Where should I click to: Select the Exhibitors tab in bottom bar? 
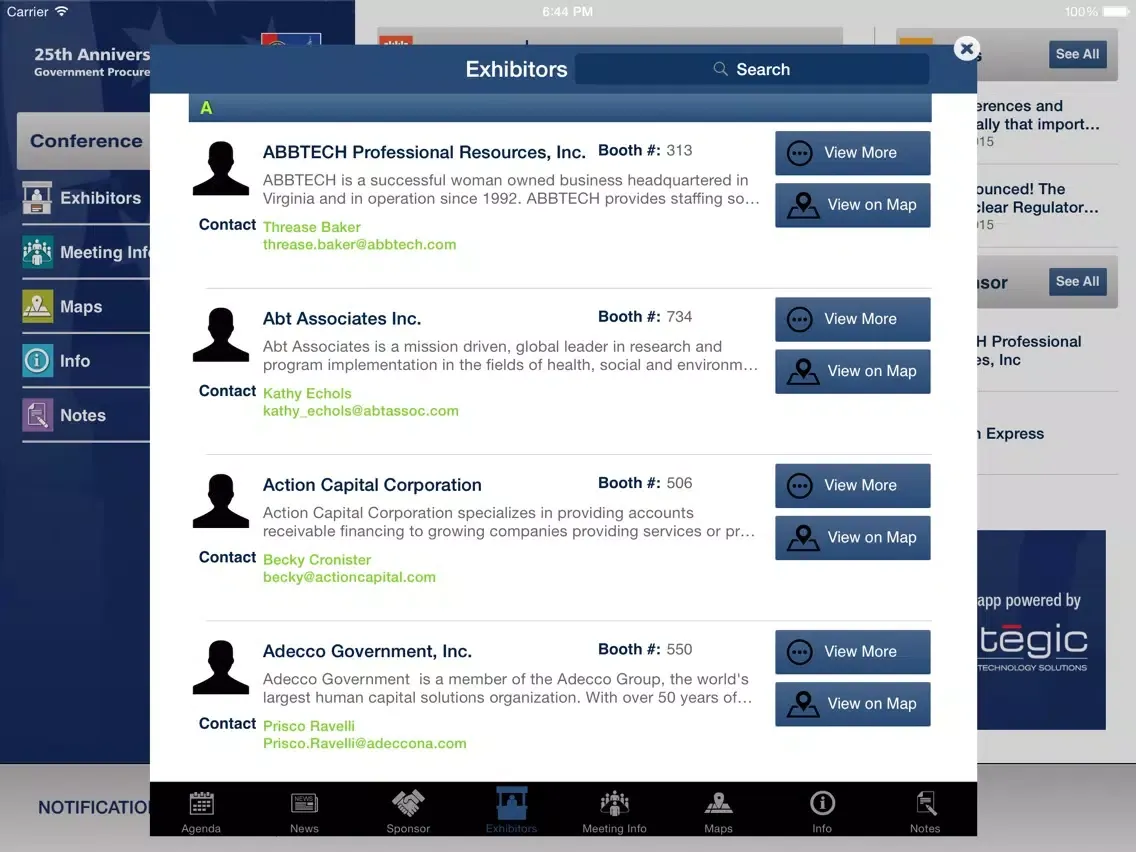pos(511,811)
